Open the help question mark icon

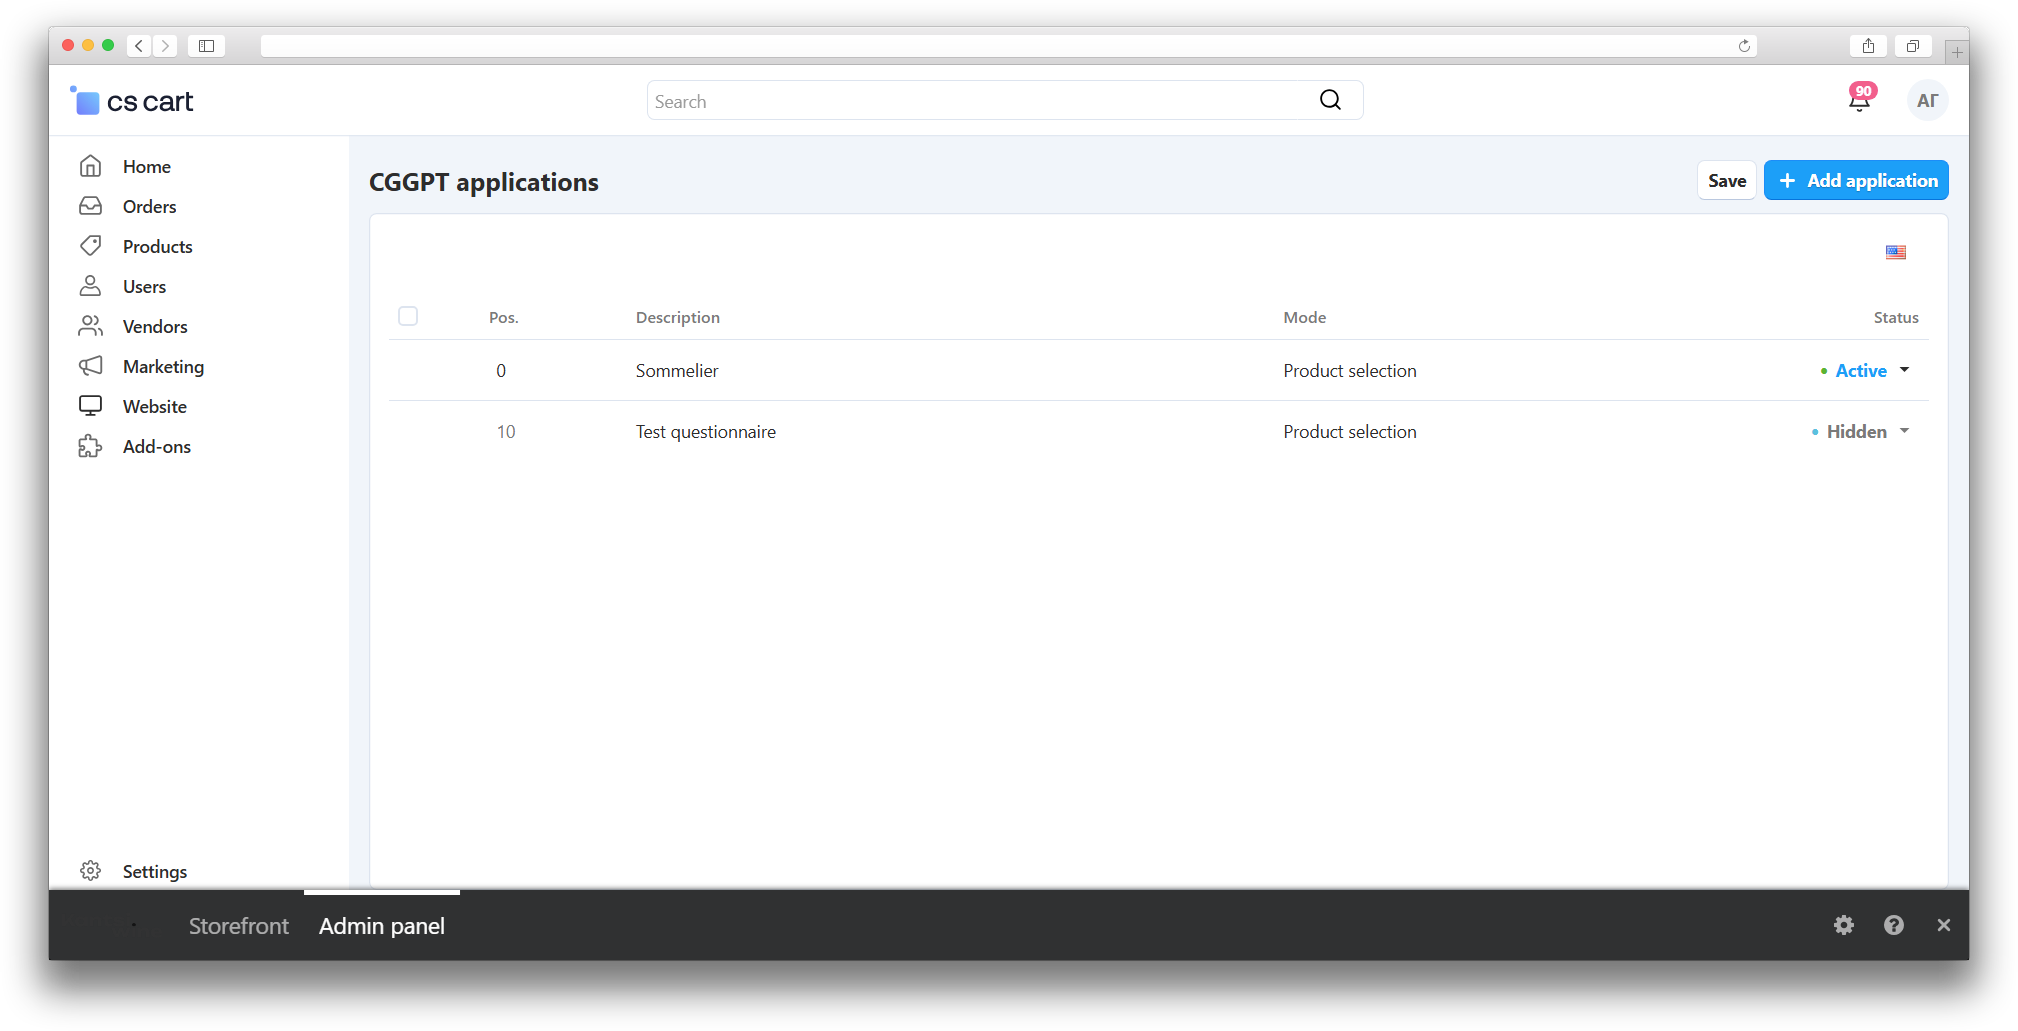click(x=1894, y=925)
